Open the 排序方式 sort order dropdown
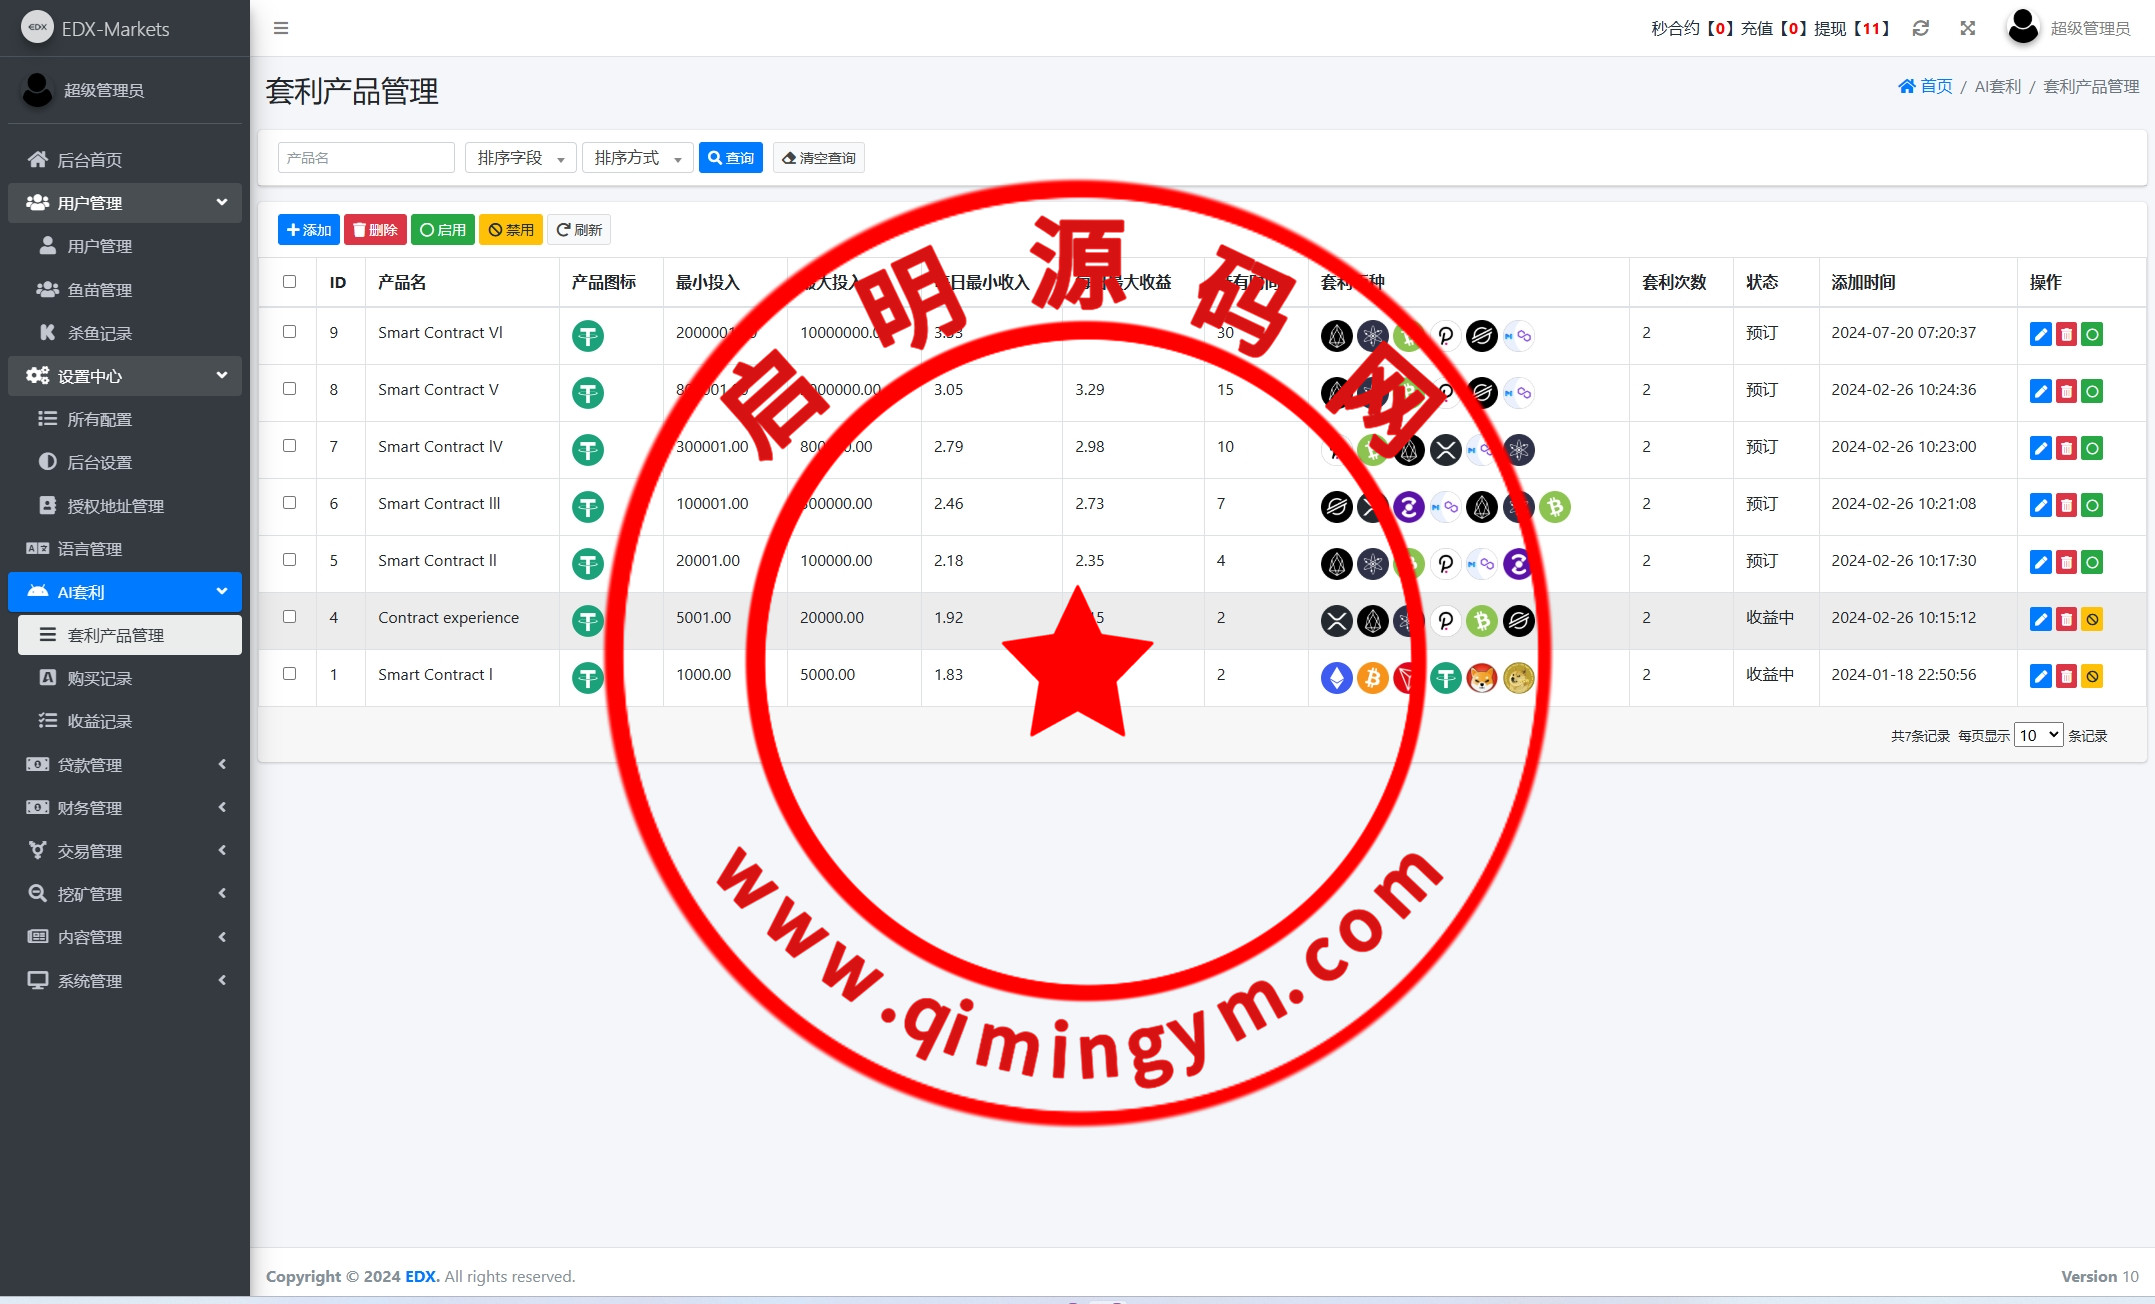This screenshot has width=2155, height=1304. click(637, 158)
